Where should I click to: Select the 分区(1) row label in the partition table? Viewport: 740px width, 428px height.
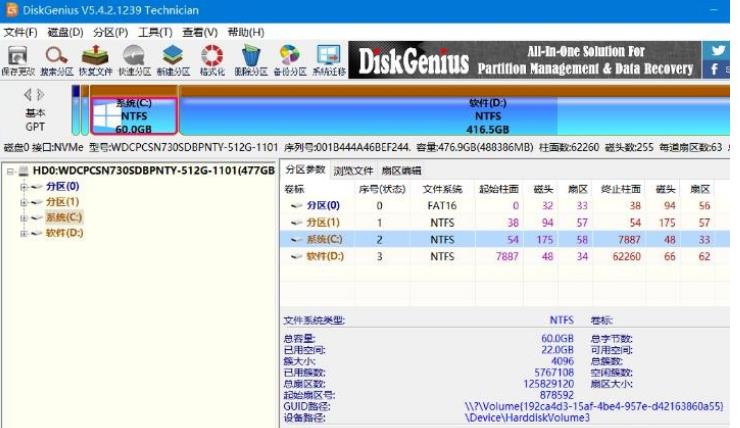[x=323, y=222]
